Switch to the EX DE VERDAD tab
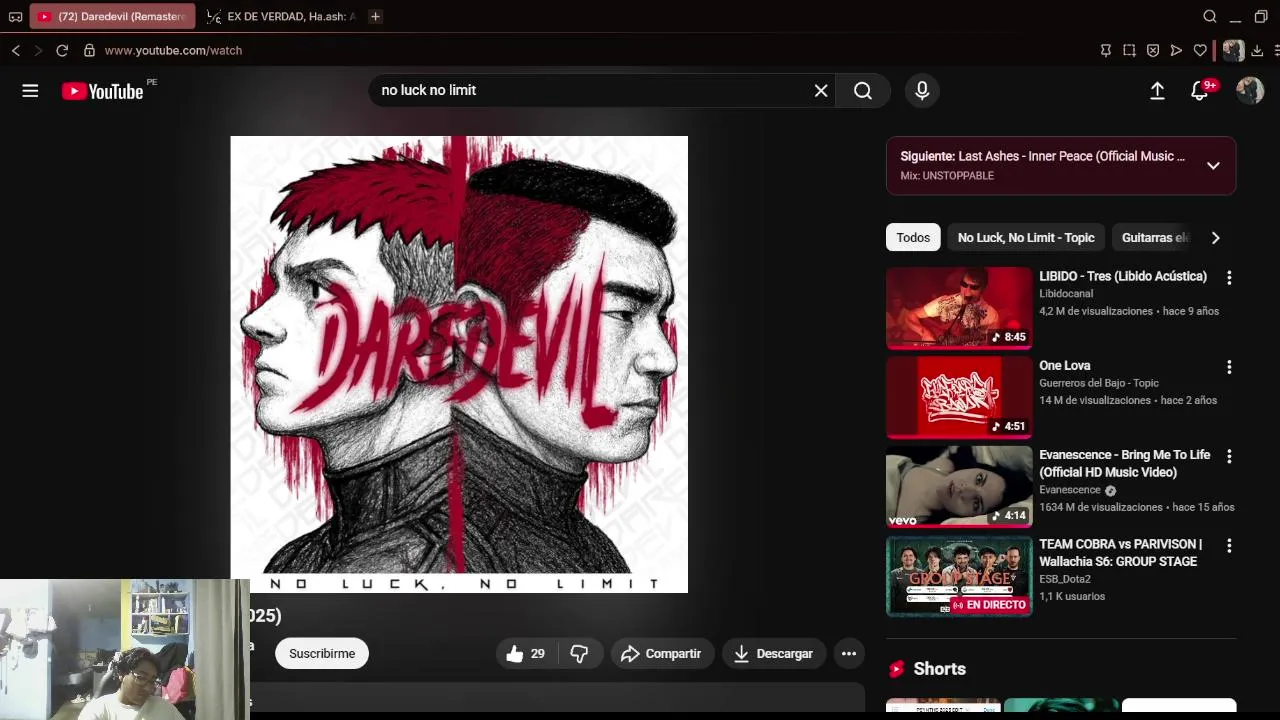The height and width of the screenshot is (720, 1280). (x=280, y=16)
